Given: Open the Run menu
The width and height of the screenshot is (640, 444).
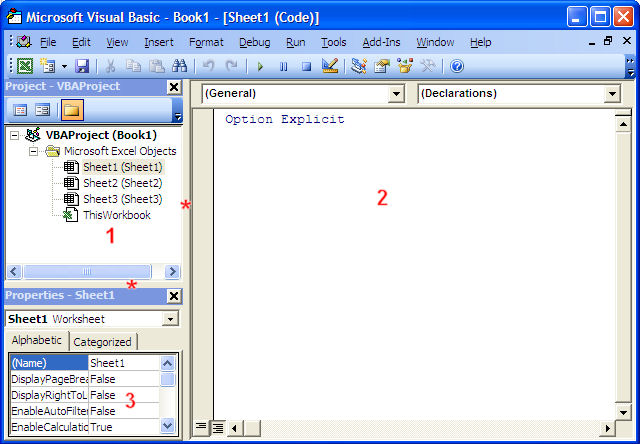Looking at the screenshot, I should [x=296, y=42].
